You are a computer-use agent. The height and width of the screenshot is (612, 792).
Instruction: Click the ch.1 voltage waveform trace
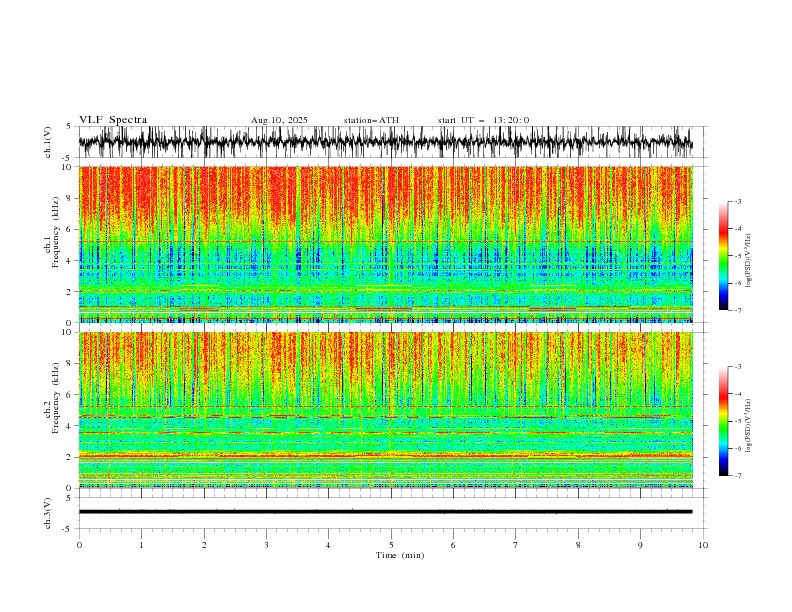click(x=385, y=142)
